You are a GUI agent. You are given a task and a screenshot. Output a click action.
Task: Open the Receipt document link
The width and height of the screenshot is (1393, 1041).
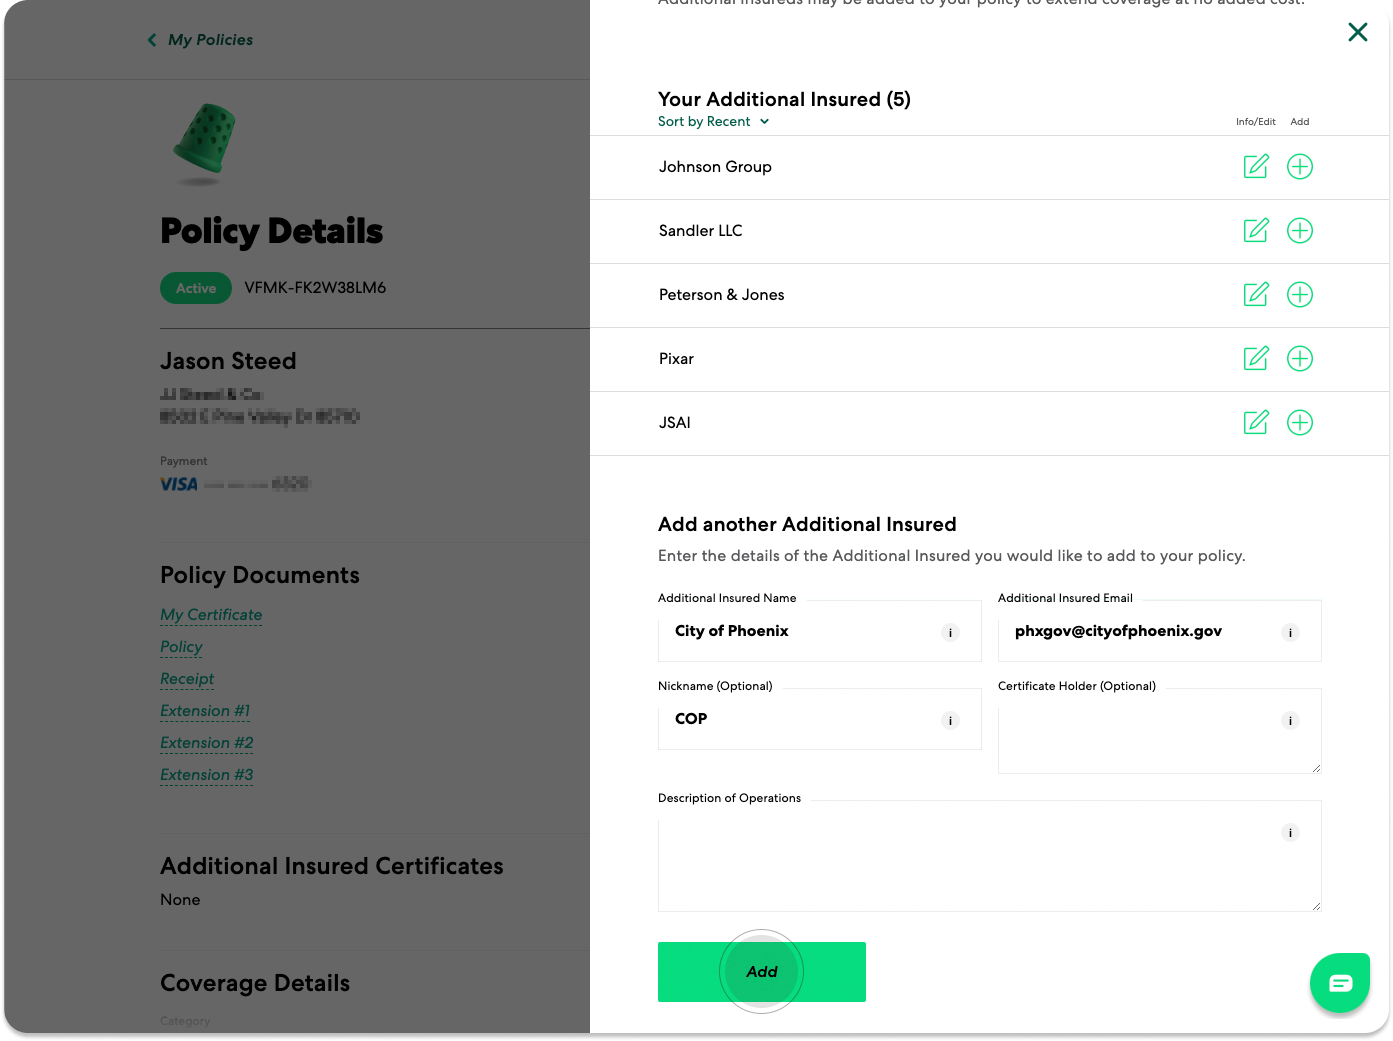click(187, 679)
